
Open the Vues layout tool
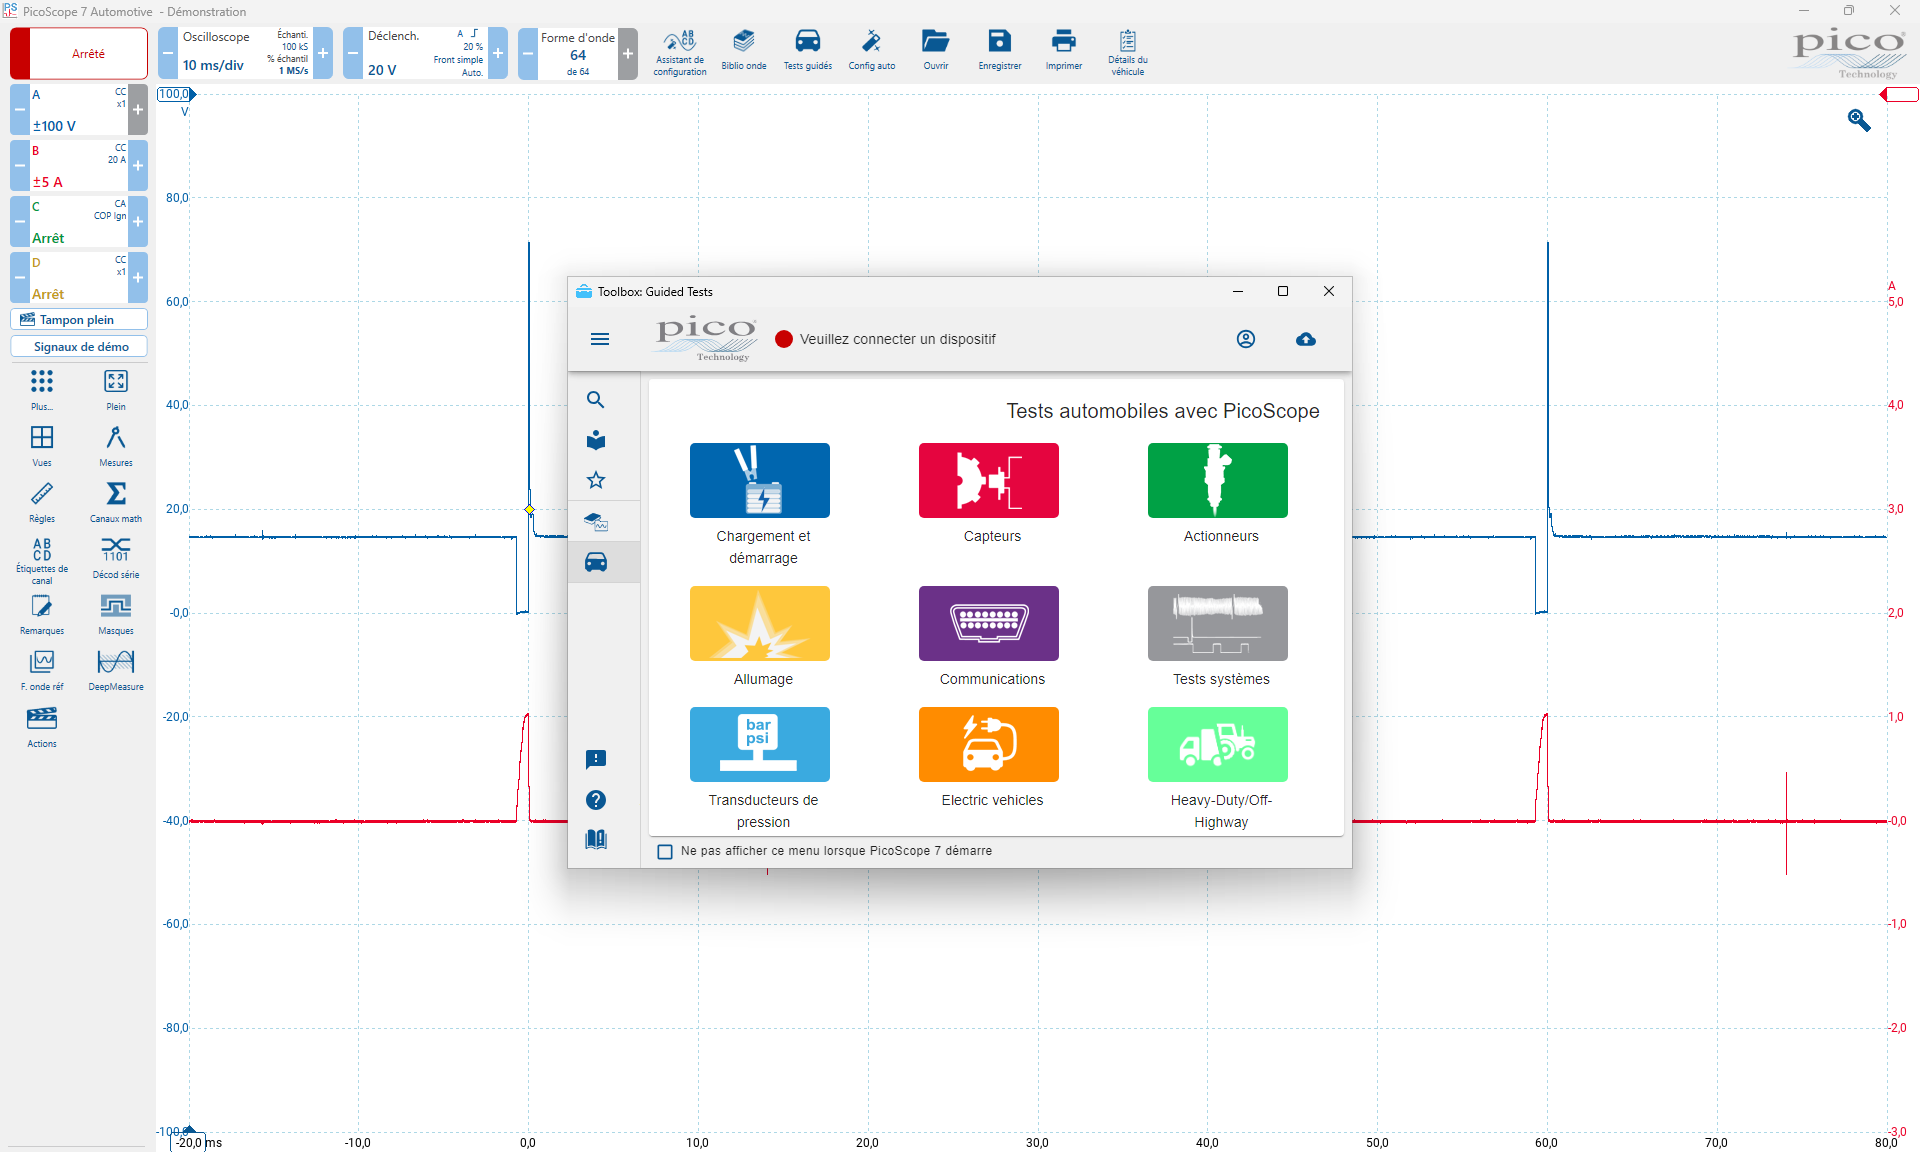(x=42, y=445)
